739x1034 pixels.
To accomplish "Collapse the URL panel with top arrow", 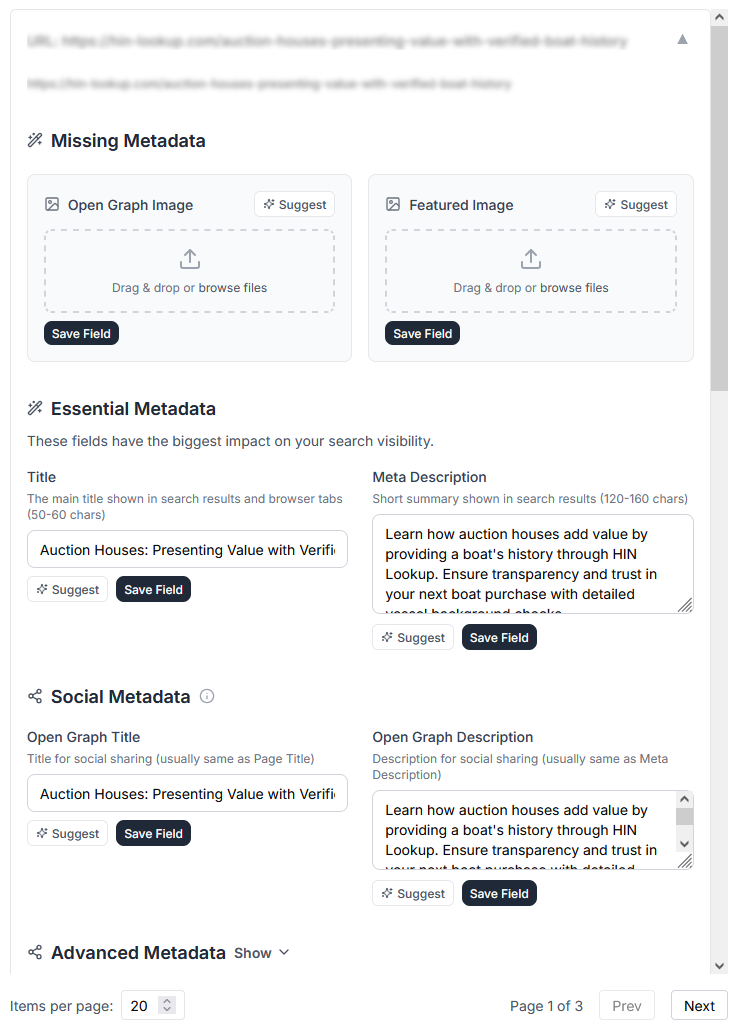I will pos(682,40).
